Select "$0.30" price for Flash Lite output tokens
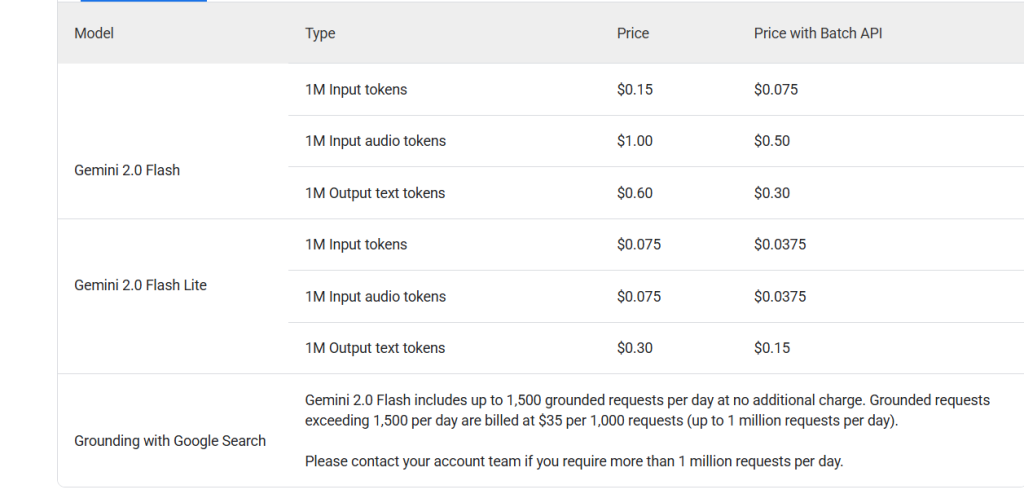This screenshot has height=494, width=1024. point(635,348)
